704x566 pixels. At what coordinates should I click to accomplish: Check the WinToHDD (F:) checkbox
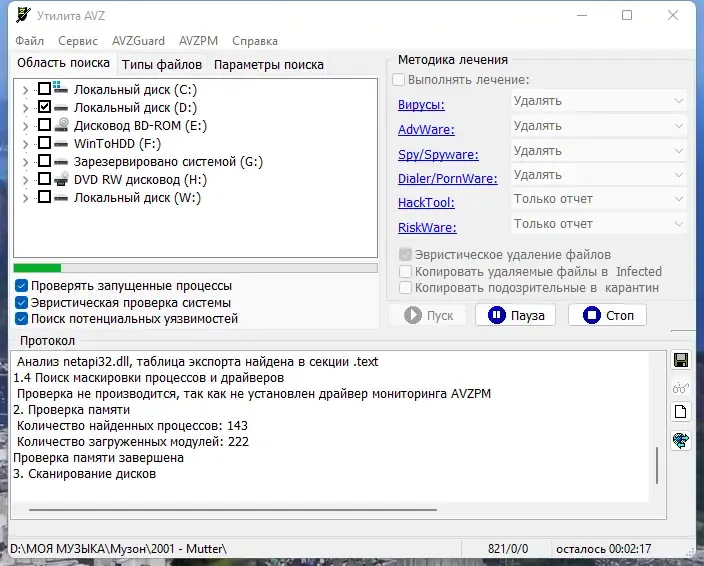44,142
